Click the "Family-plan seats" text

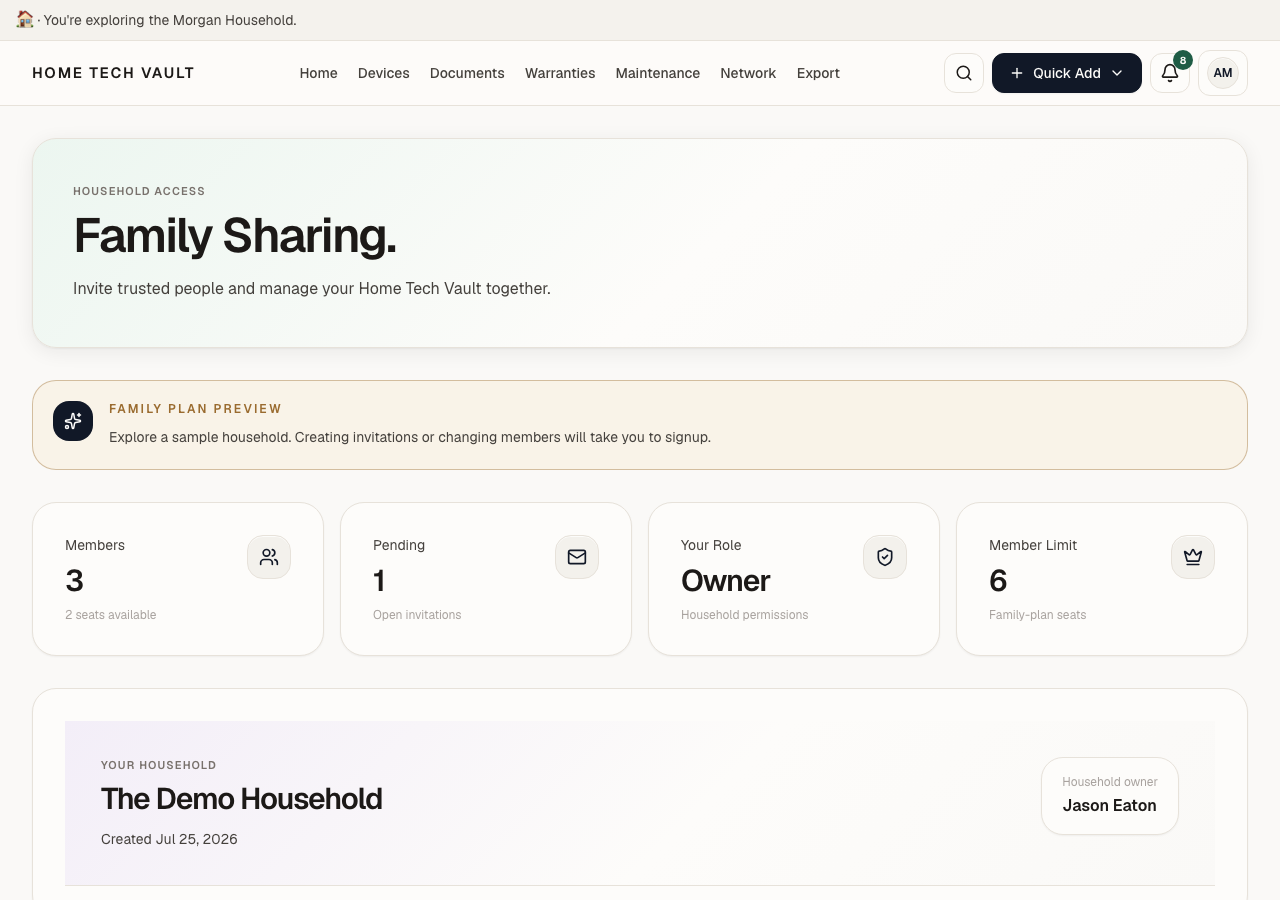point(1037,615)
